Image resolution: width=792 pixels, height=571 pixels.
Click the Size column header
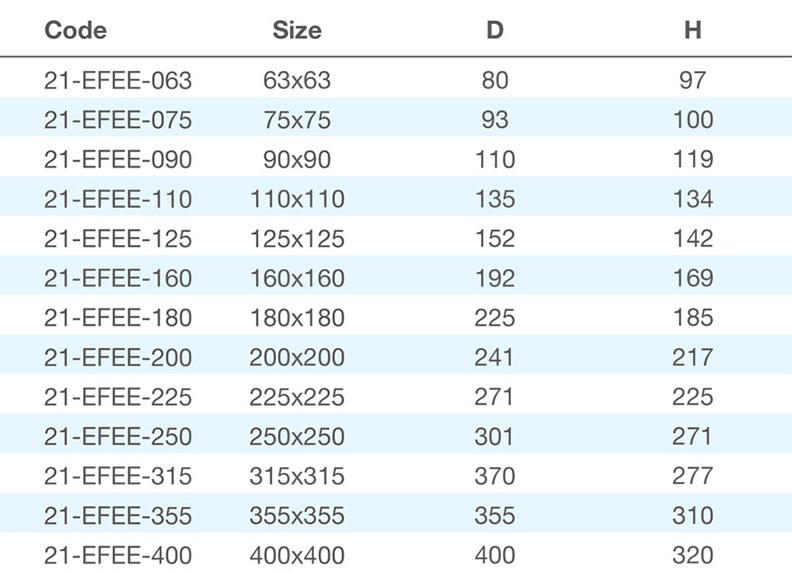[x=297, y=30]
